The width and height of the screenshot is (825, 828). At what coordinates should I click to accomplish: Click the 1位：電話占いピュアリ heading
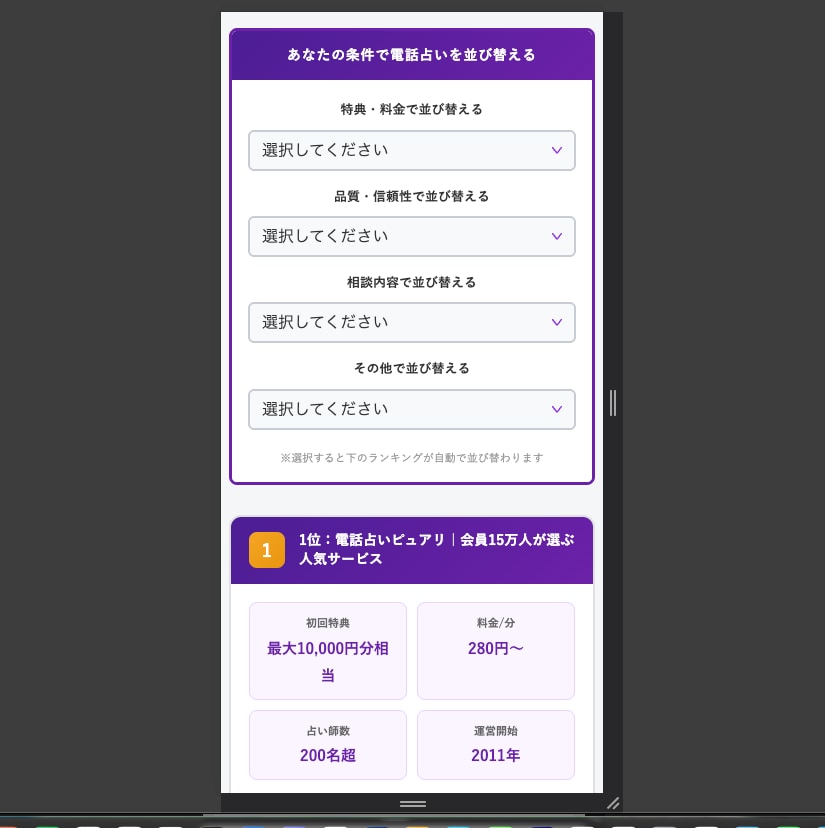click(436, 549)
